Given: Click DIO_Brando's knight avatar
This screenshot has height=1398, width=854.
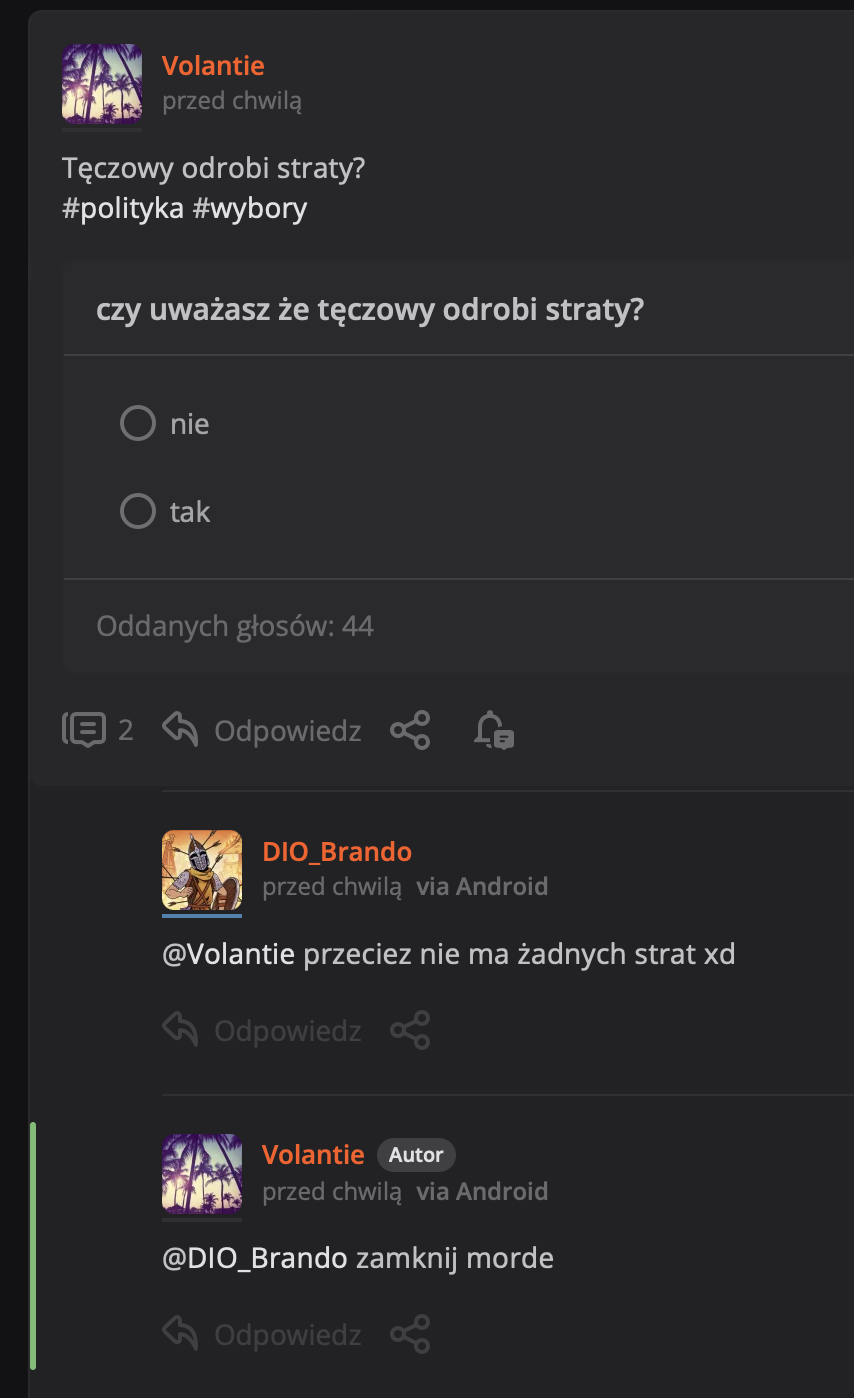Looking at the screenshot, I should tap(202, 870).
